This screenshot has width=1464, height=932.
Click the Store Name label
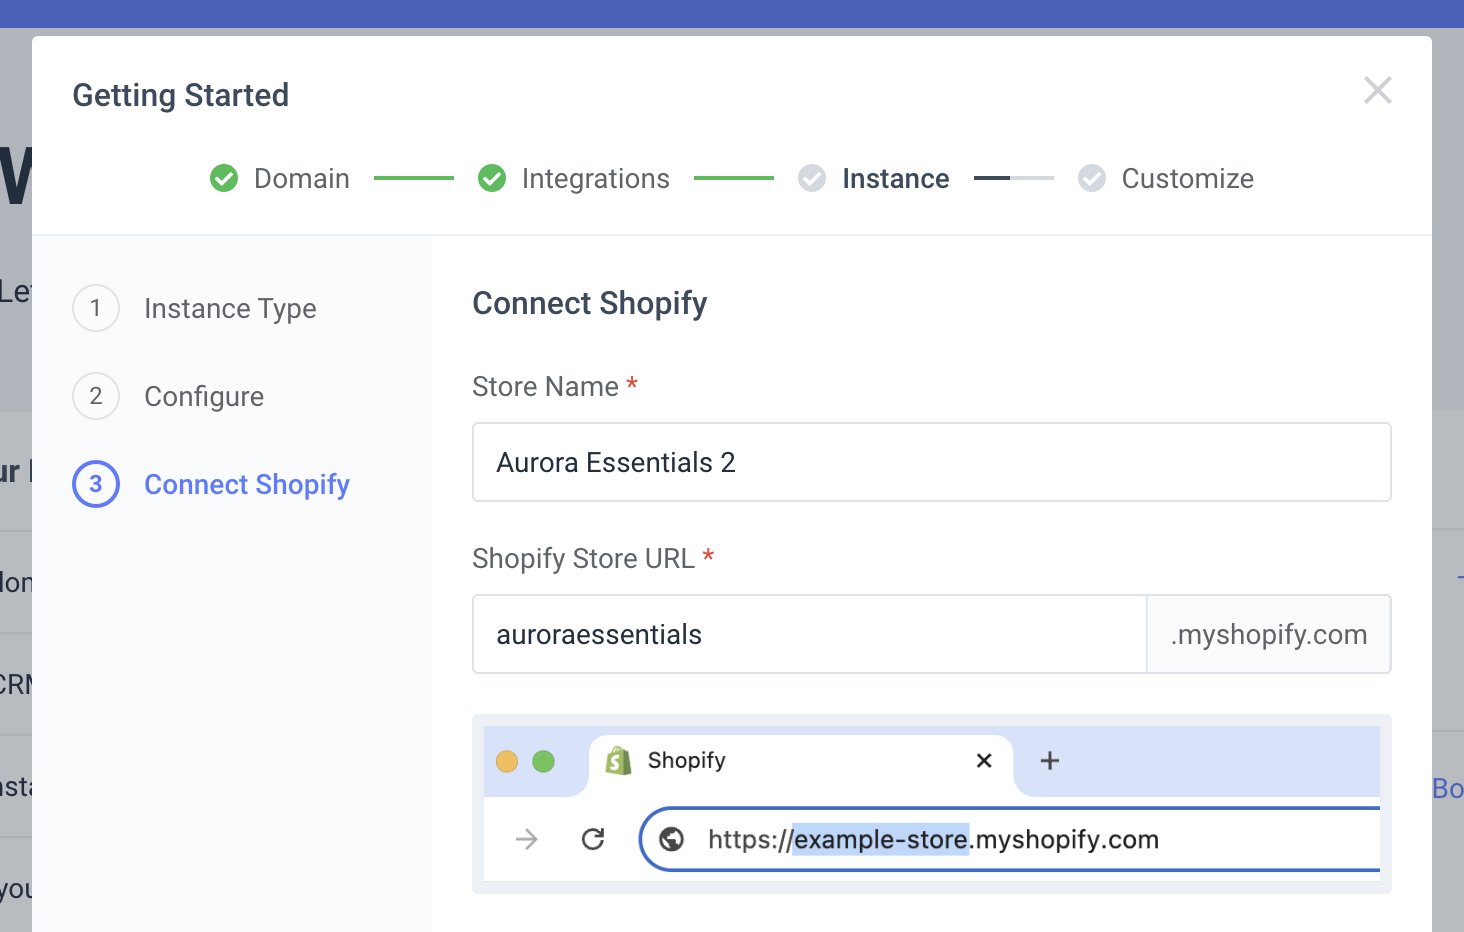tap(545, 386)
